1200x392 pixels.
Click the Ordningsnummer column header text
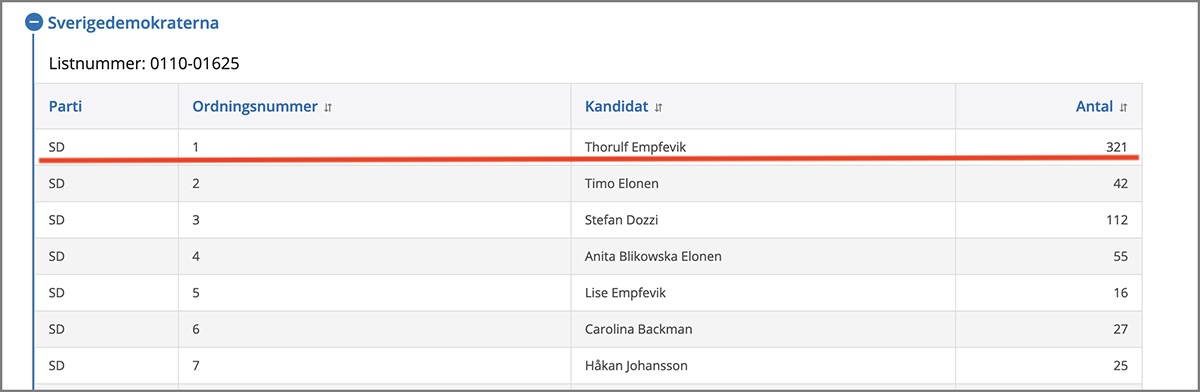(255, 106)
